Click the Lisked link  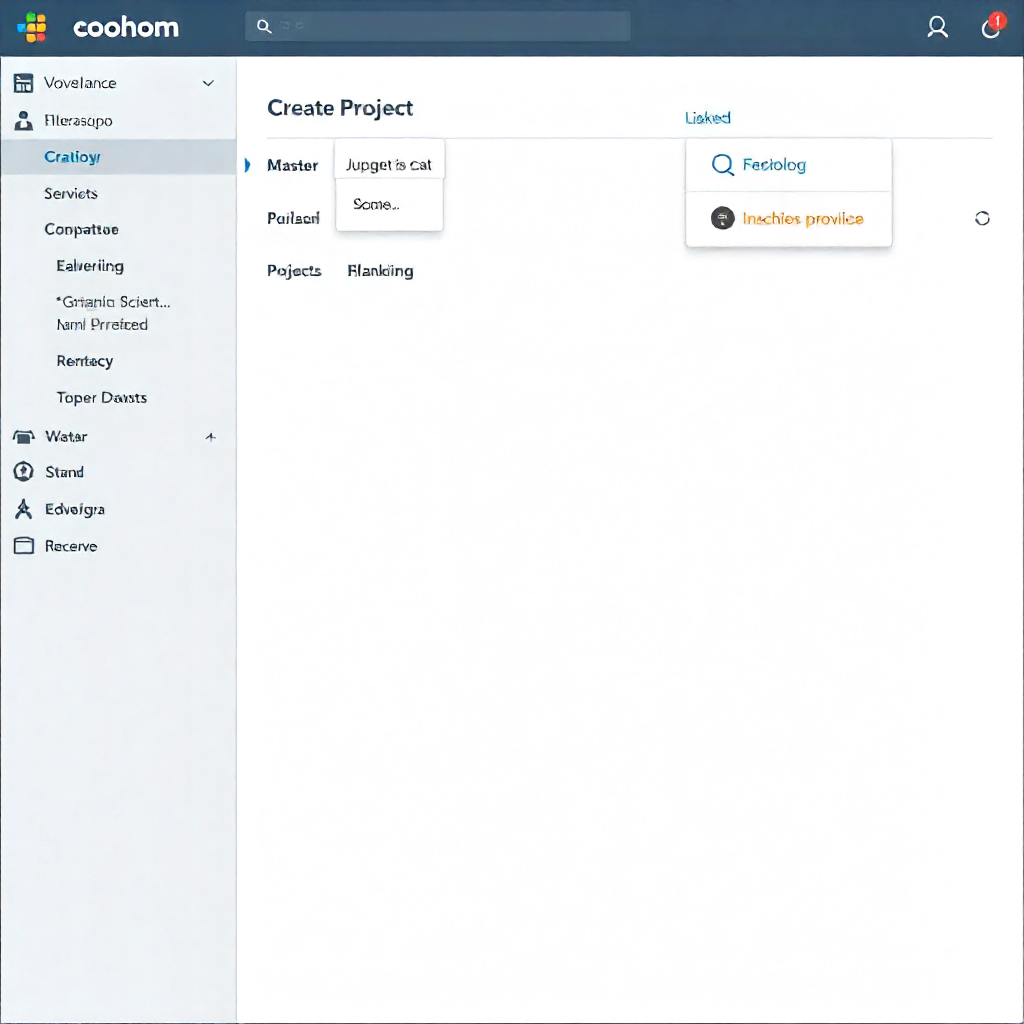[x=708, y=117]
